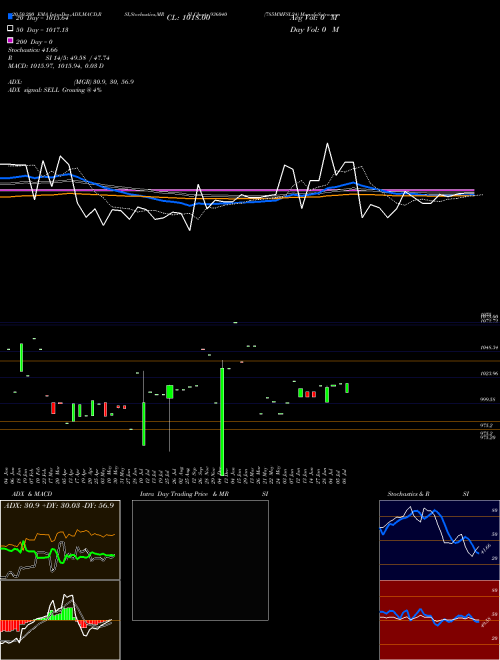Click the highest white peak on the moving-average chart

(x=327, y=144)
